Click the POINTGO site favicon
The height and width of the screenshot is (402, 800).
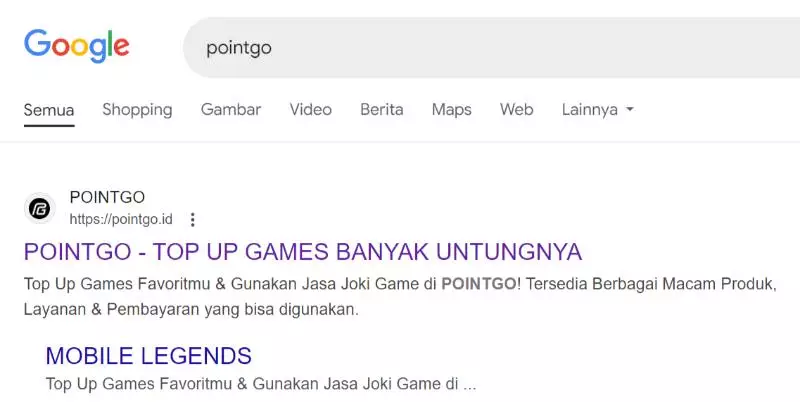pos(40,208)
